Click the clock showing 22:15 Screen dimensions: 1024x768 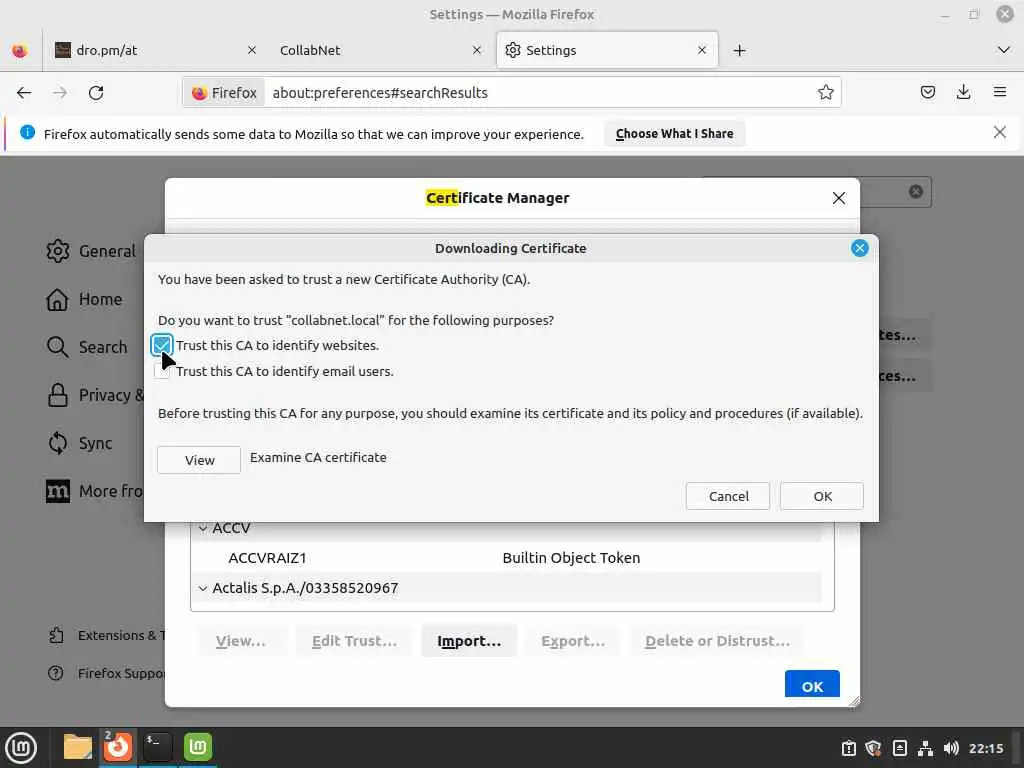[986, 748]
